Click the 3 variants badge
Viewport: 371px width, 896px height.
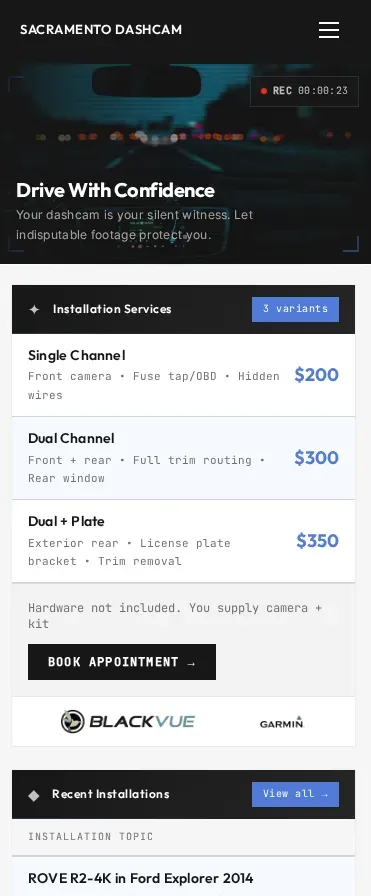(295, 309)
